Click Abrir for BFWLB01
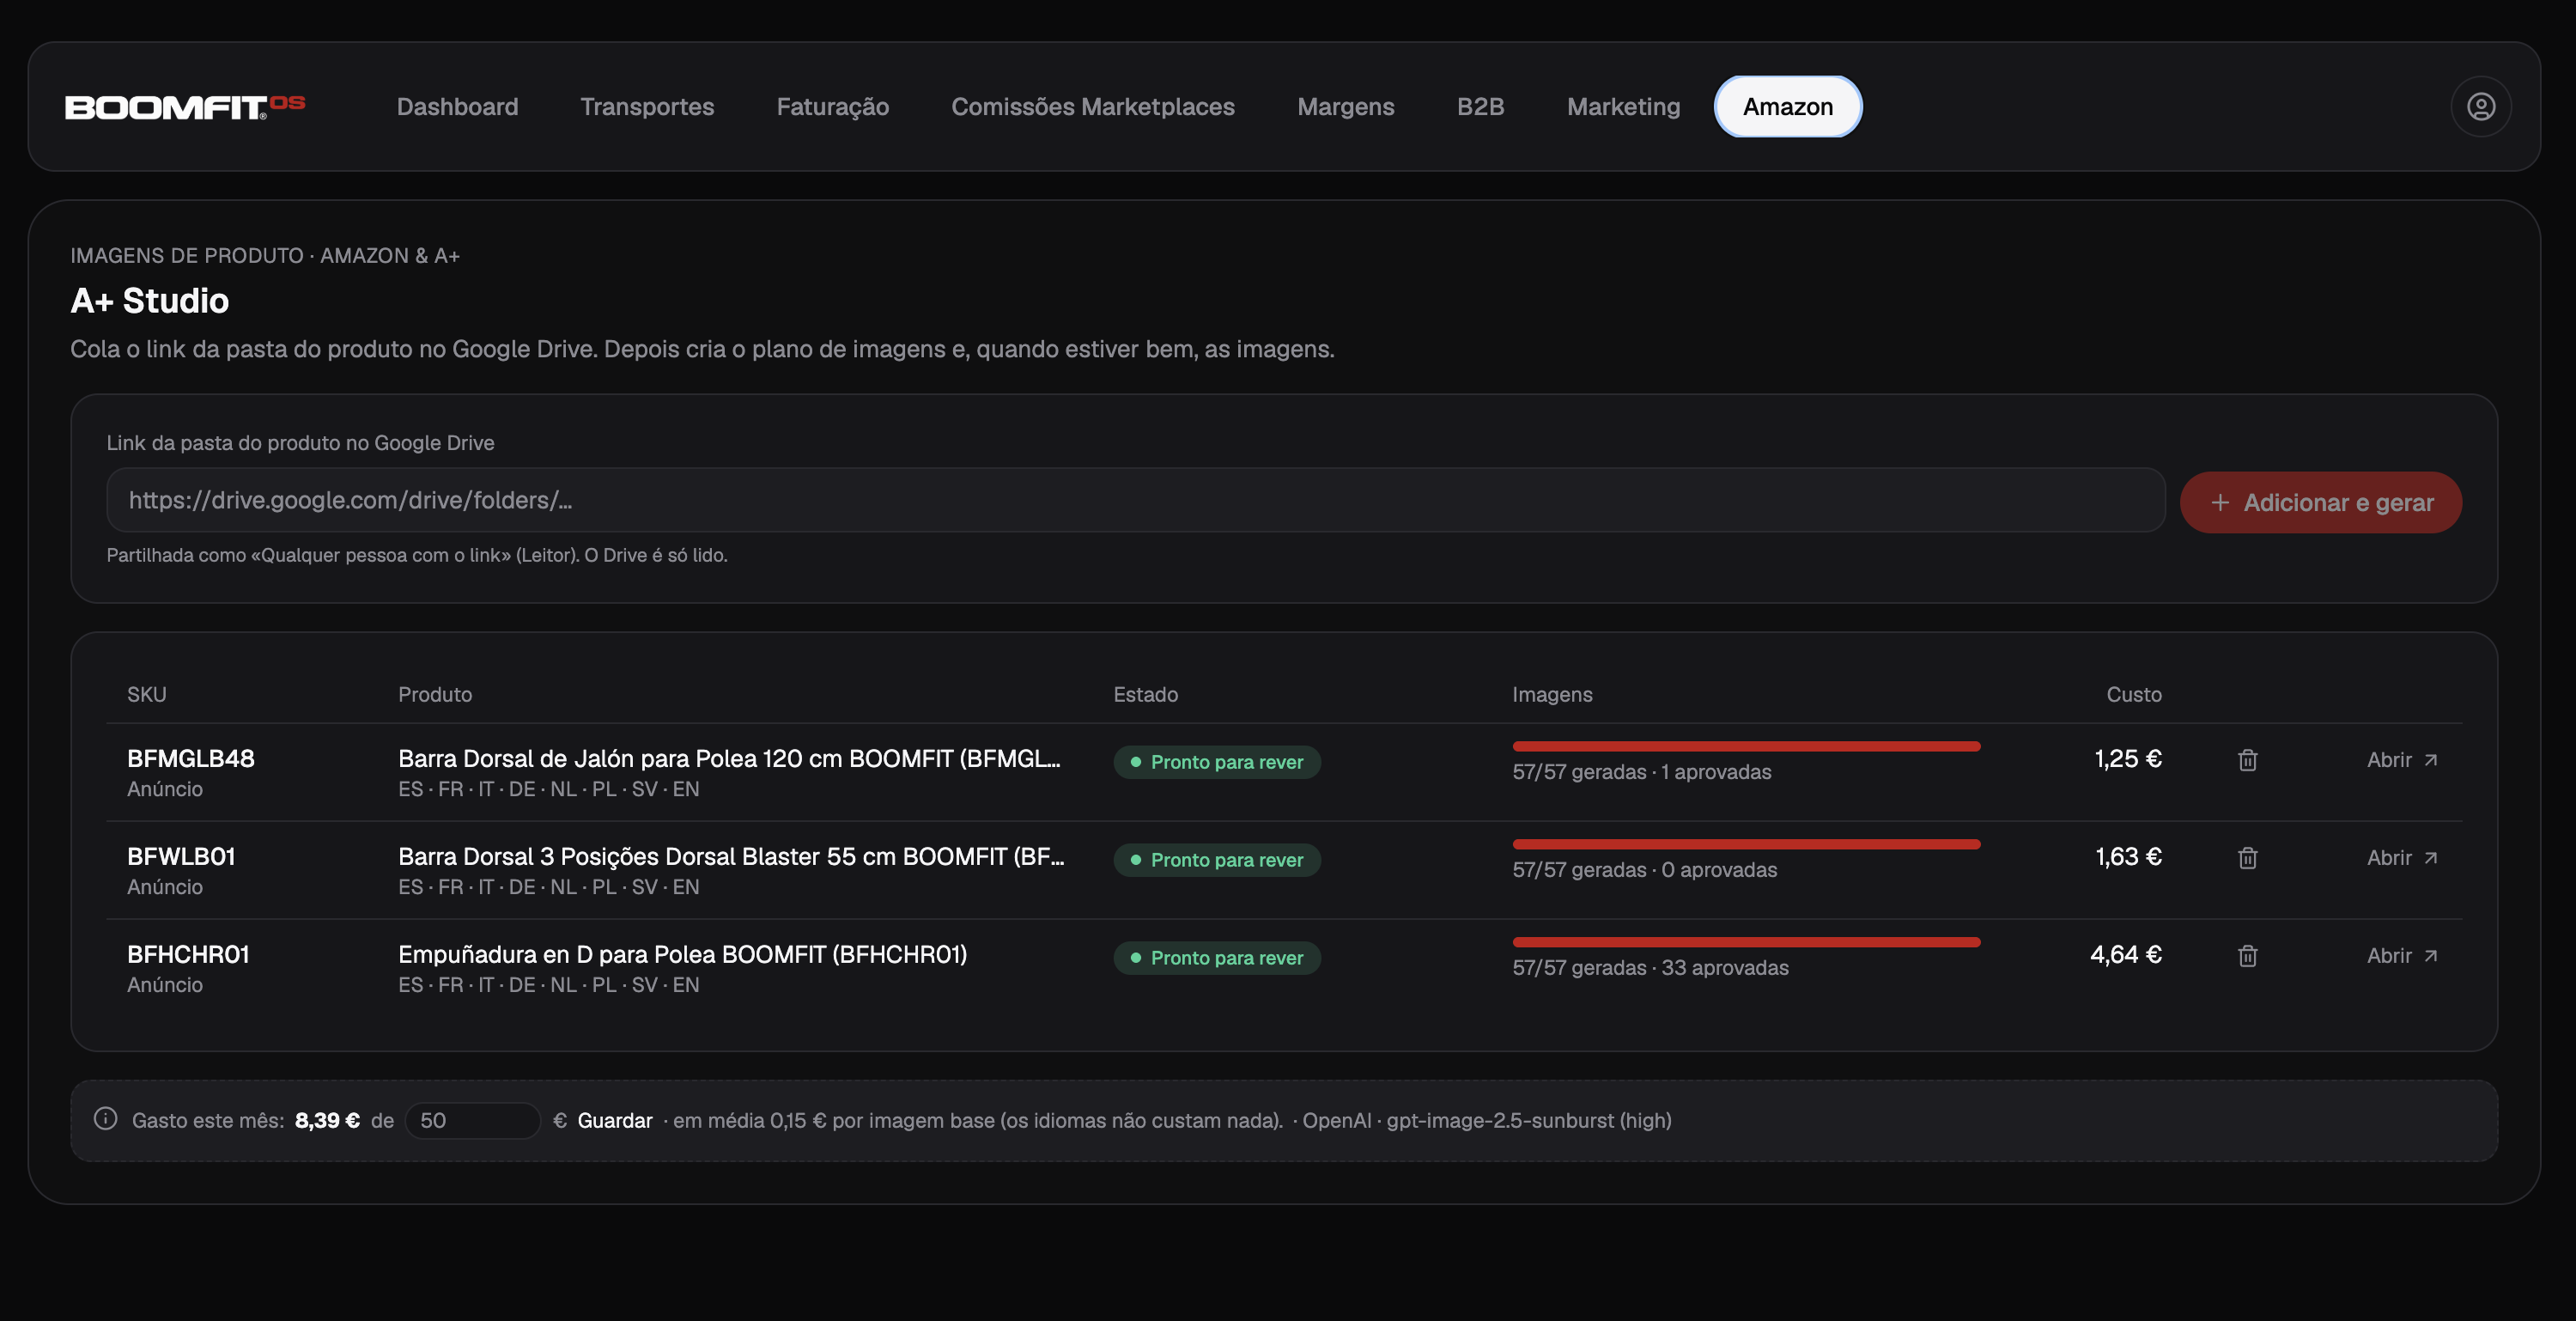The image size is (2576, 1321). 2402,858
